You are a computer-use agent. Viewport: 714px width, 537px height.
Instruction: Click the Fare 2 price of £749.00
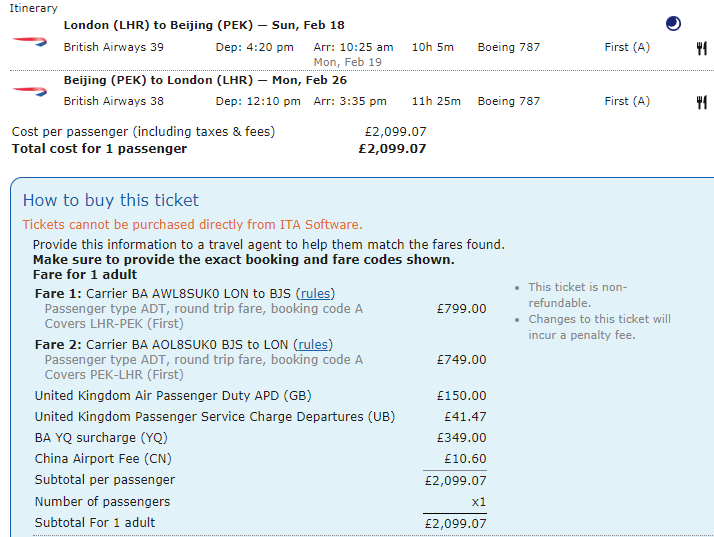461,360
